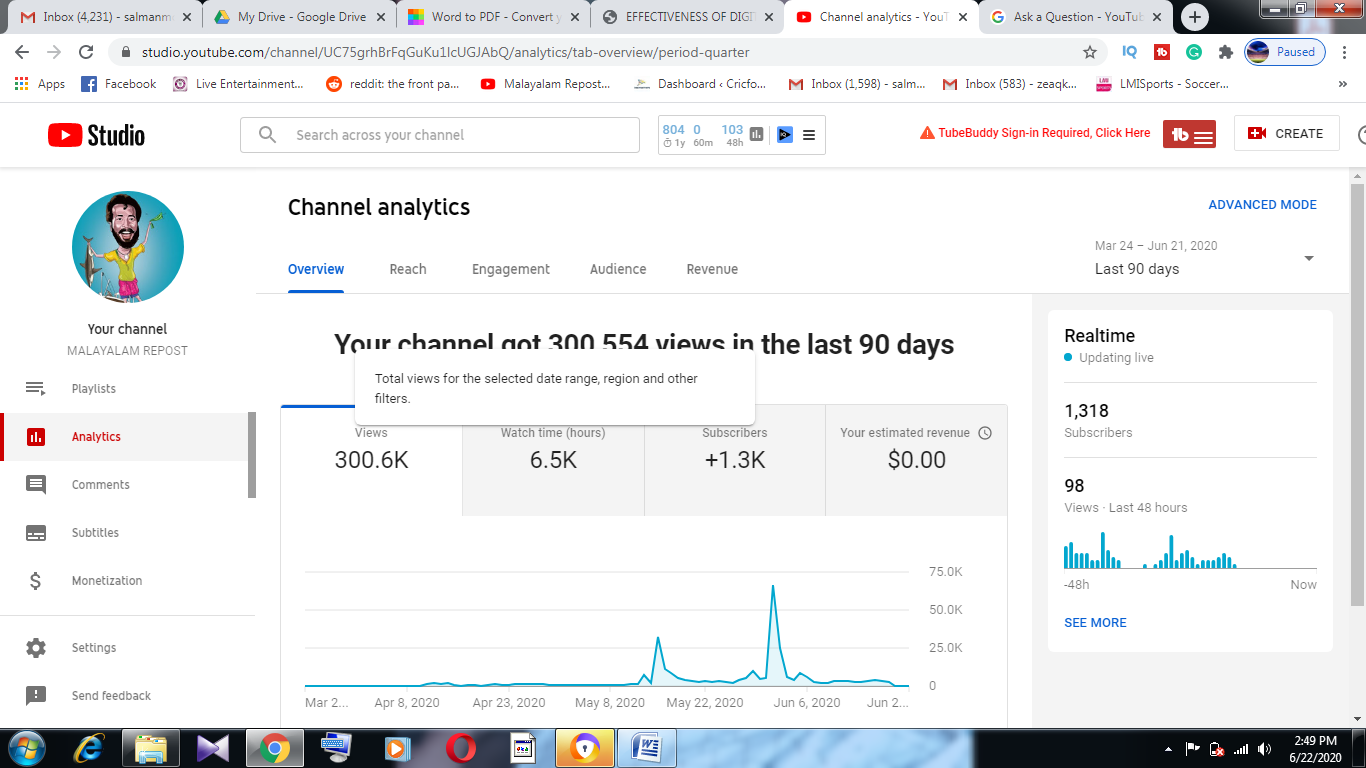Select the Overview tab
1366x768 pixels.
316,269
